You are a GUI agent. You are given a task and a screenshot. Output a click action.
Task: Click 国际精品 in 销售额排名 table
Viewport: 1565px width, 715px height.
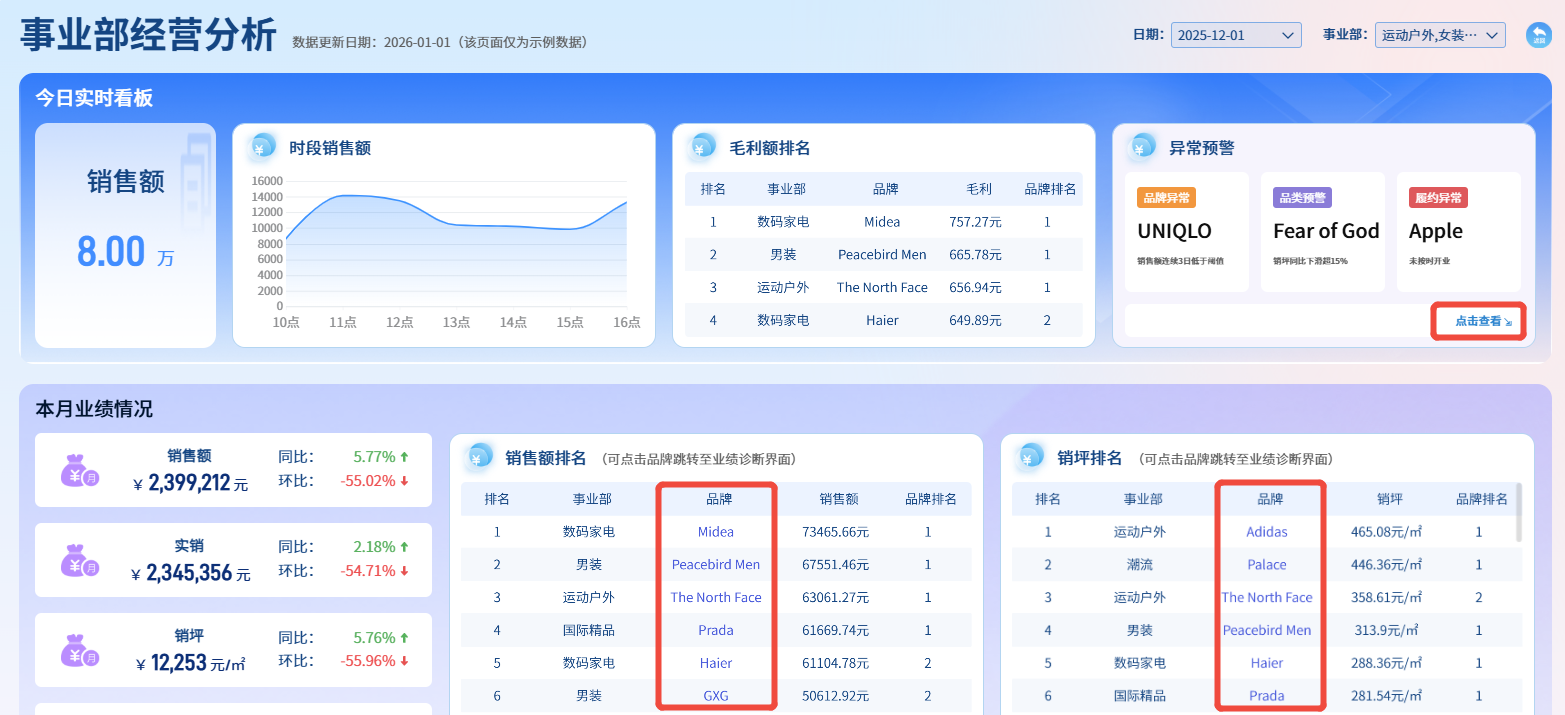[589, 631]
